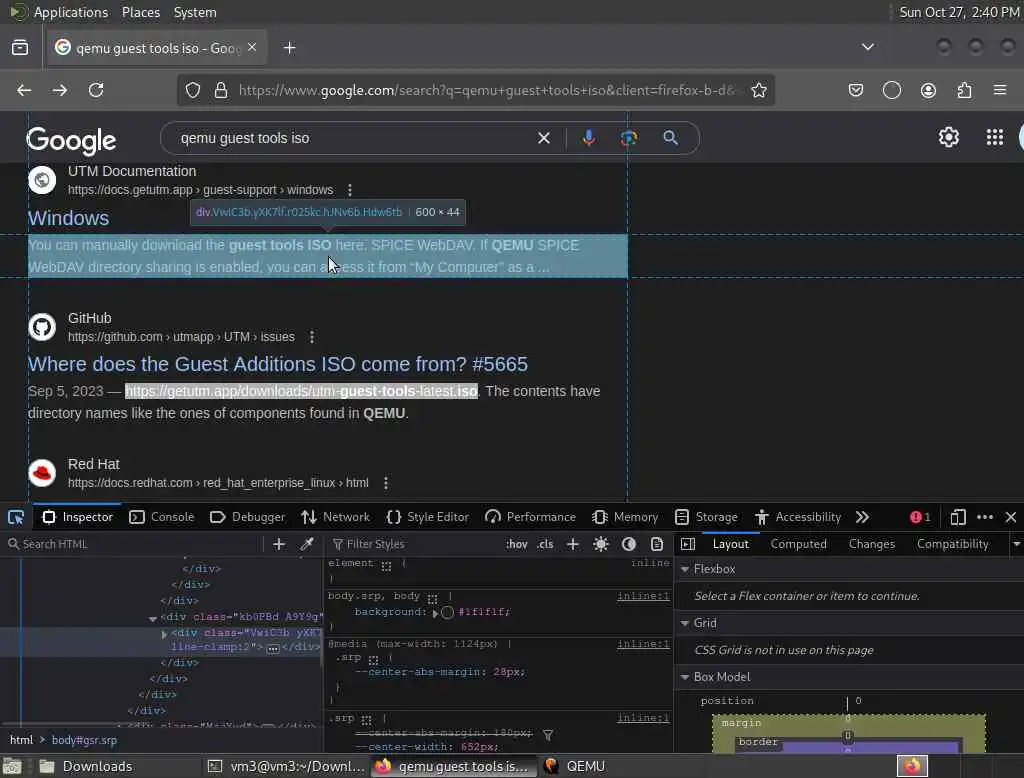
Task: Open the Network tab
Action: [x=336, y=517]
